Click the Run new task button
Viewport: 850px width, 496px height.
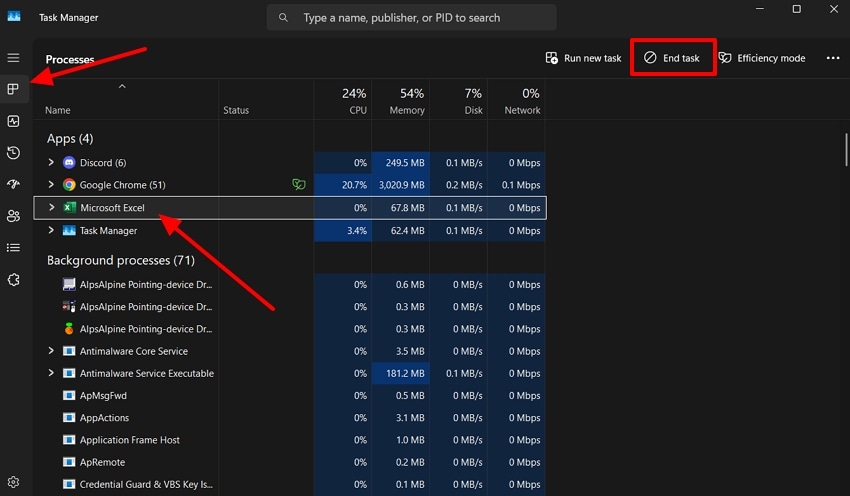[x=583, y=58]
